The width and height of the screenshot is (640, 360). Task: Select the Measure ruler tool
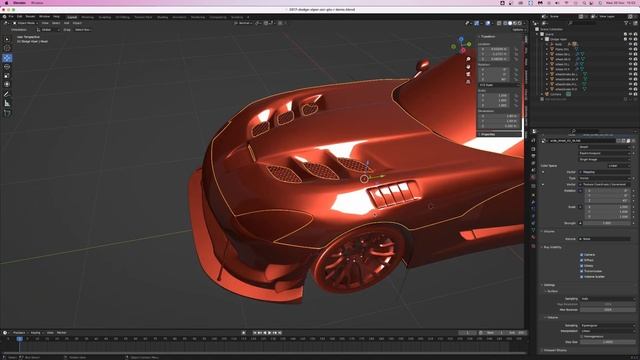click(x=7, y=103)
